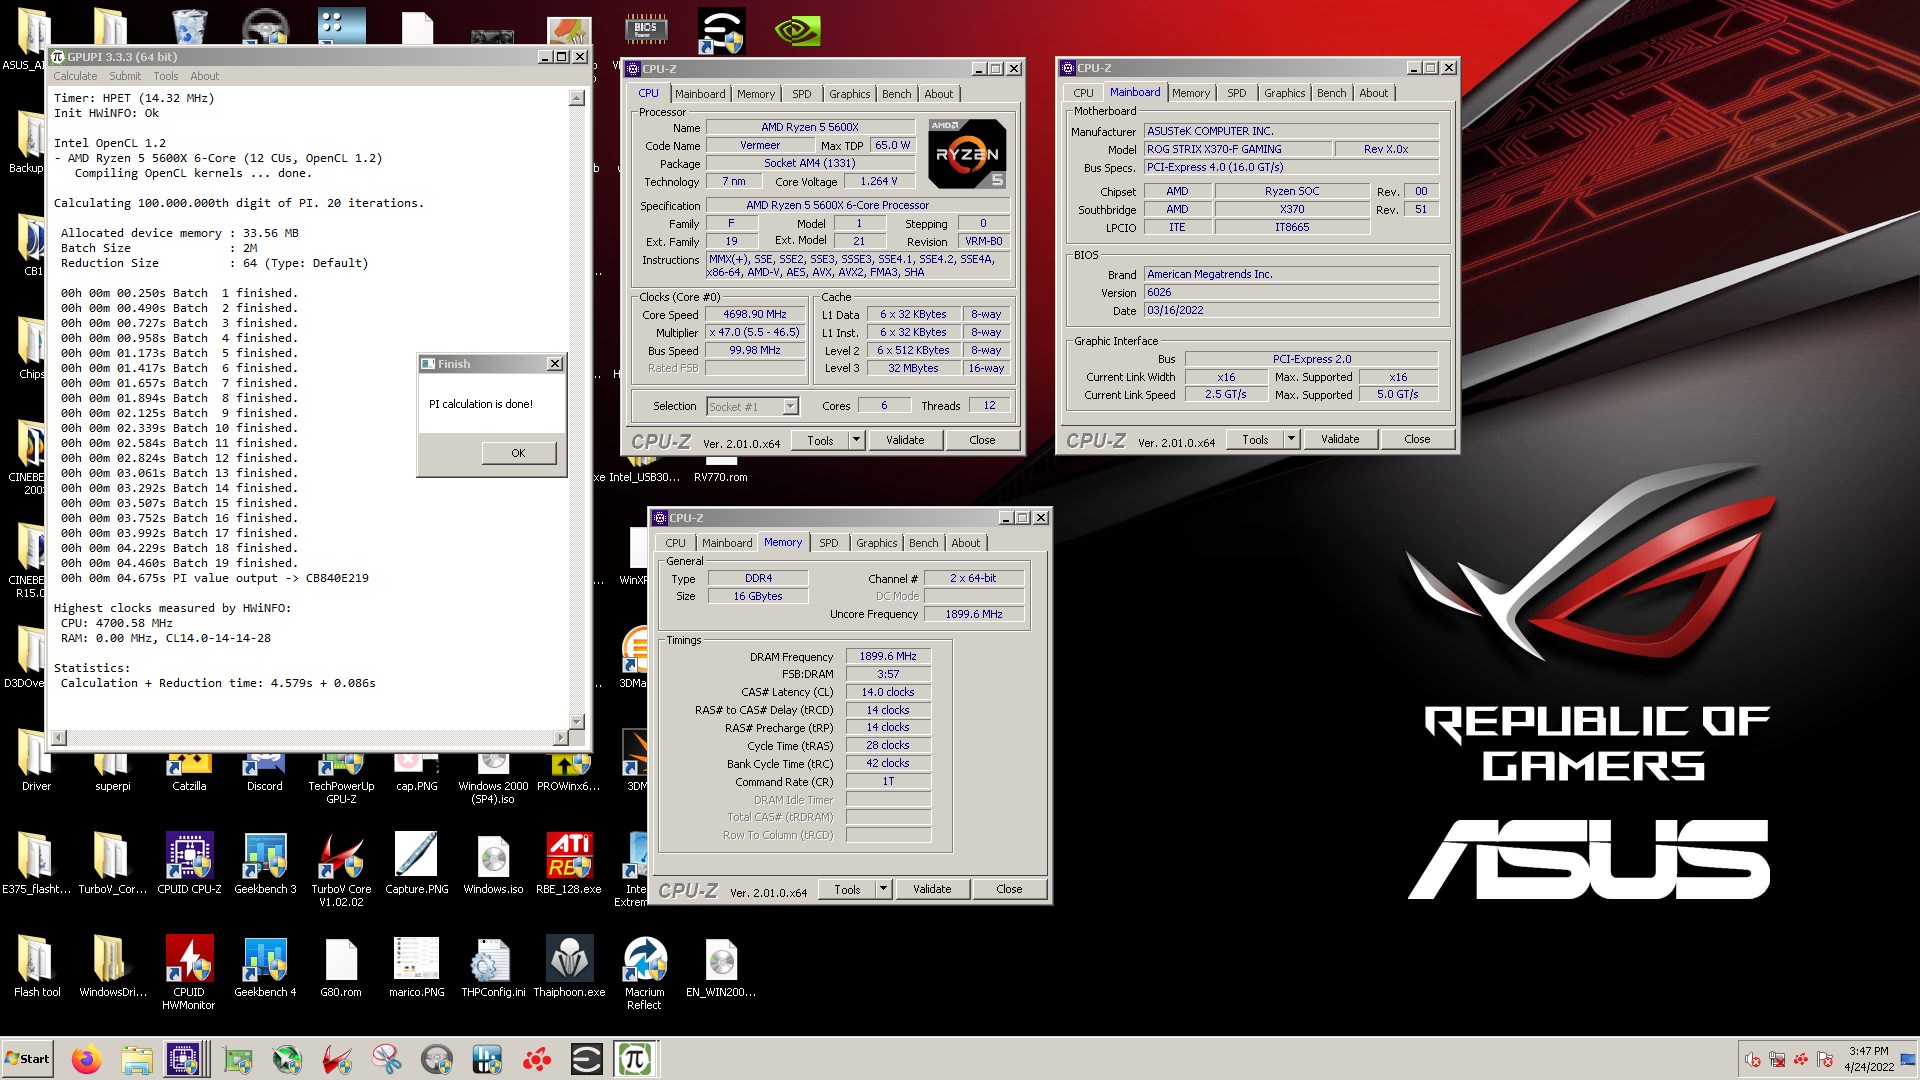Select the GPUPI pi icon in taskbar

pos(635,1059)
